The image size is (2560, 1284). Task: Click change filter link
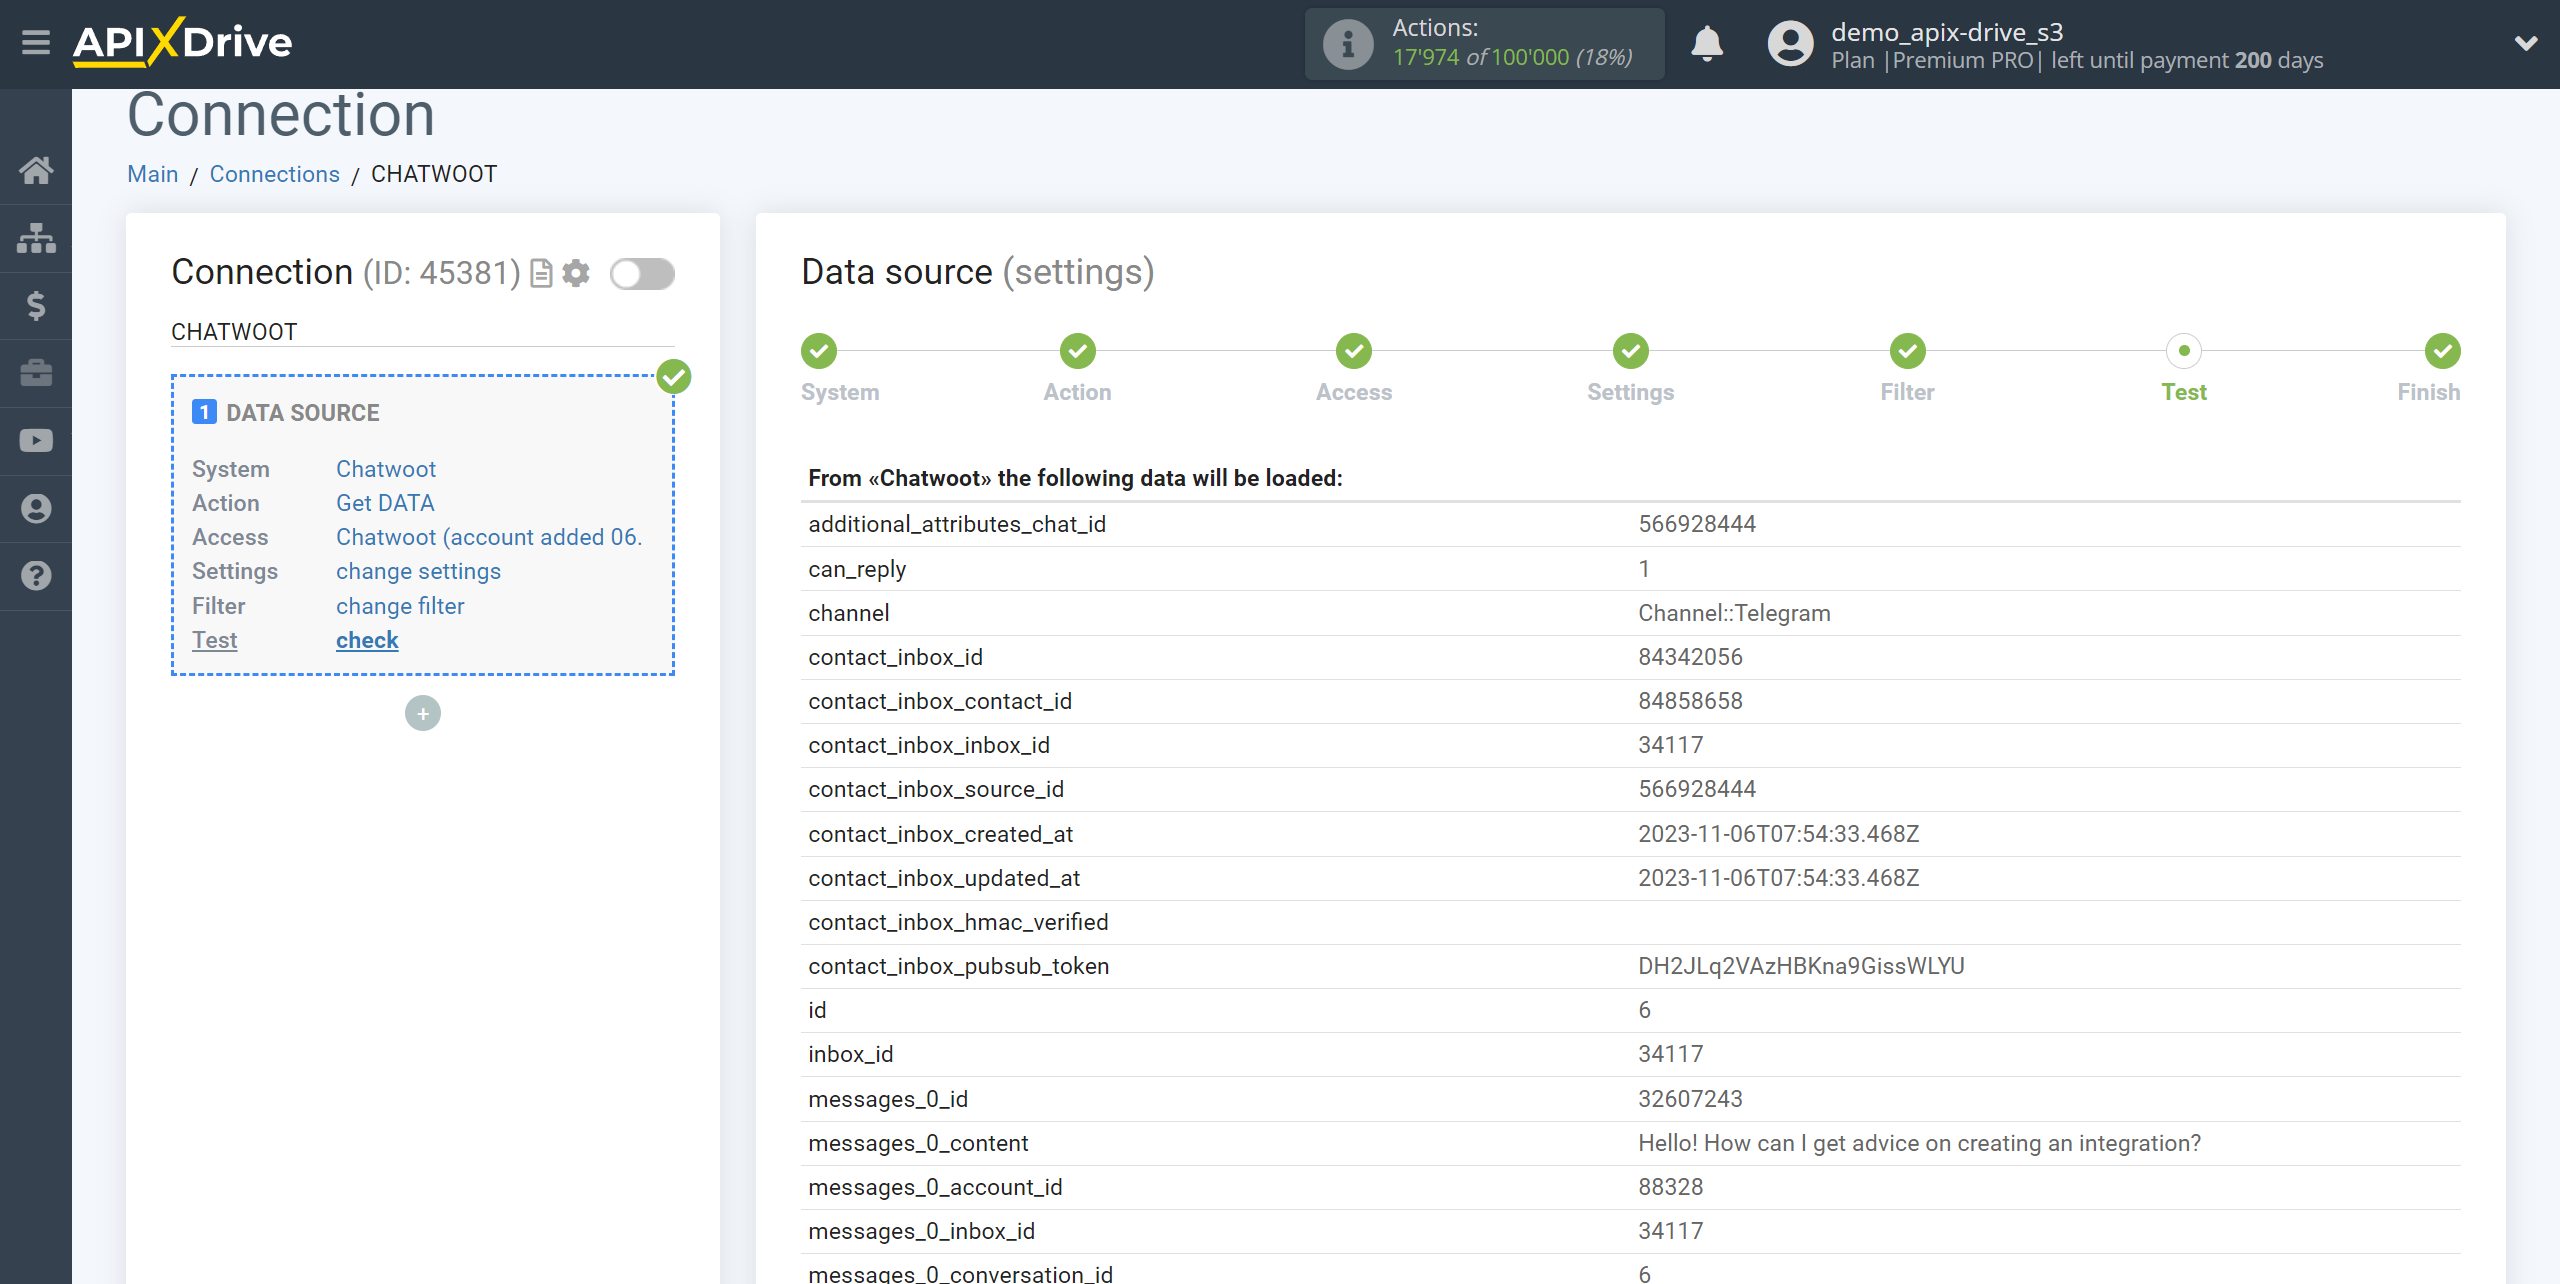point(400,606)
